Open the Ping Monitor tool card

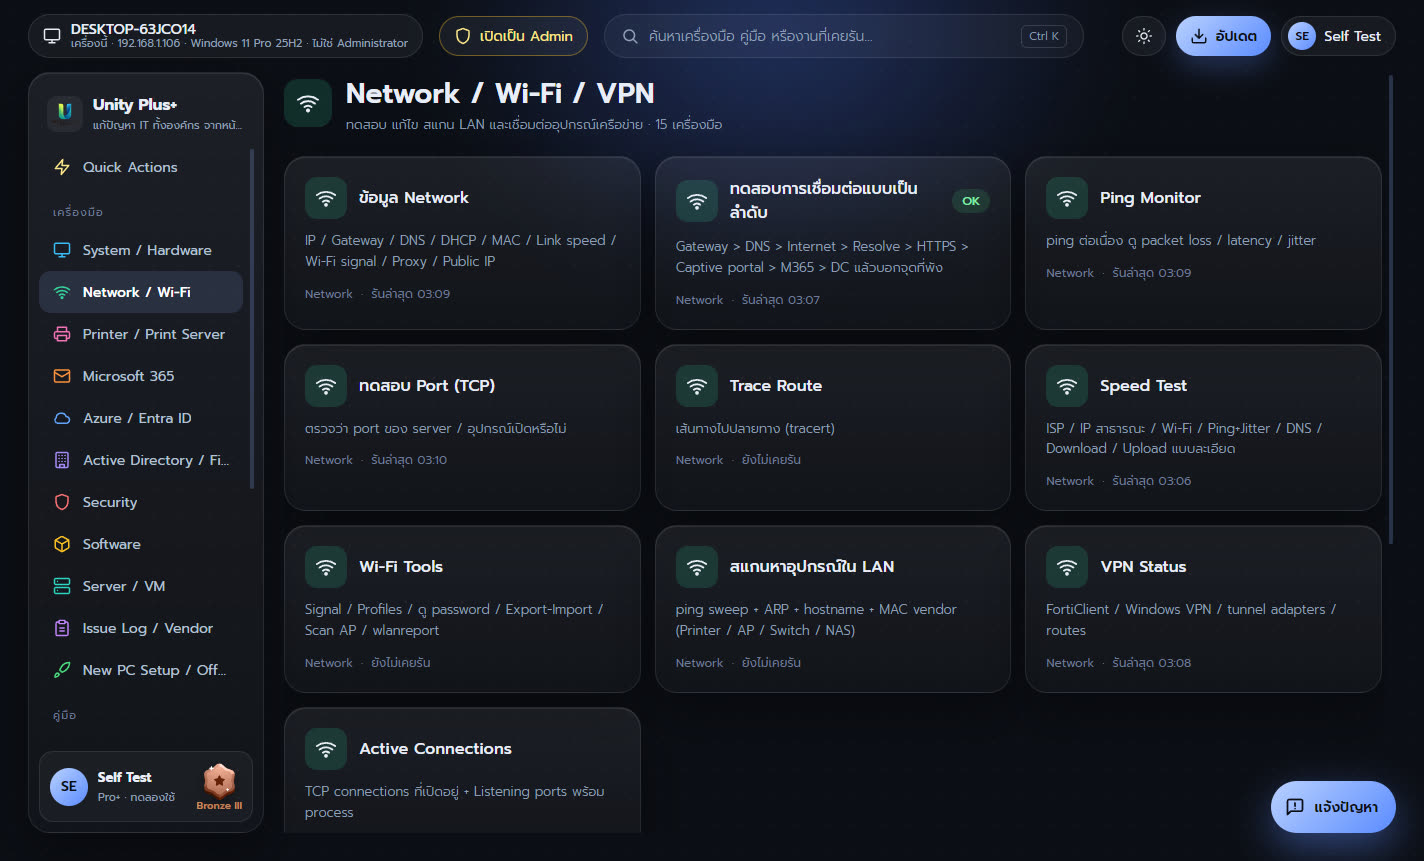(x=1203, y=243)
